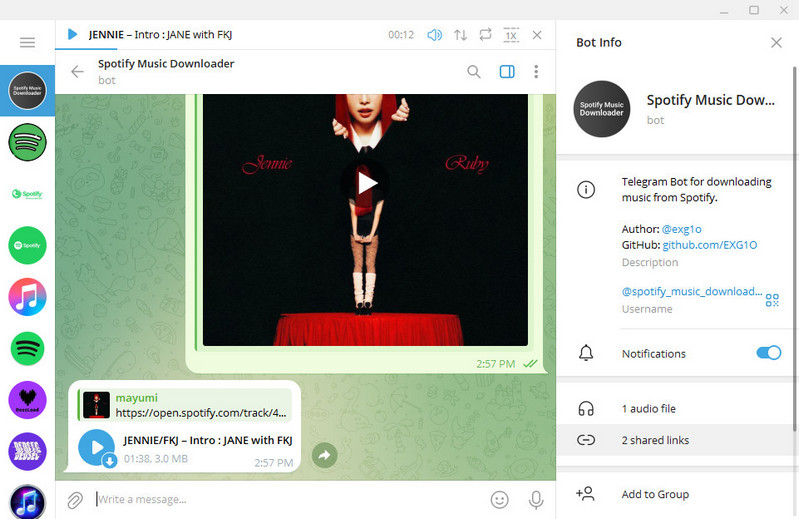Forward the audio message arrow button
799x519 pixels.
click(x=324, y=455)
